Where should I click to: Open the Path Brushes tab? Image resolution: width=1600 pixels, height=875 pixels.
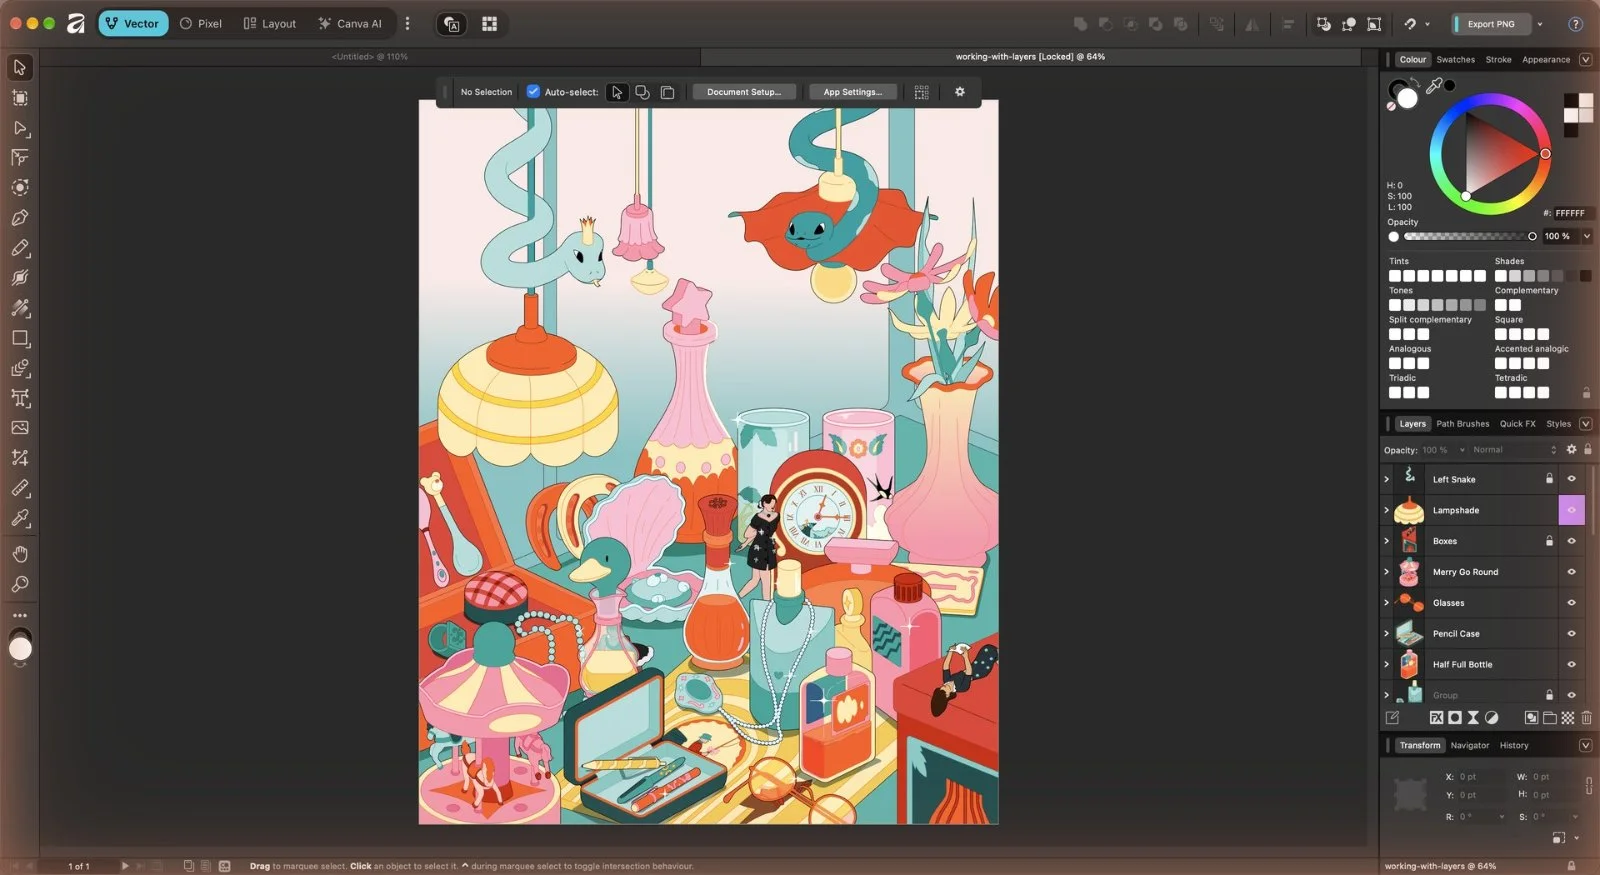tap(1462, 424)
